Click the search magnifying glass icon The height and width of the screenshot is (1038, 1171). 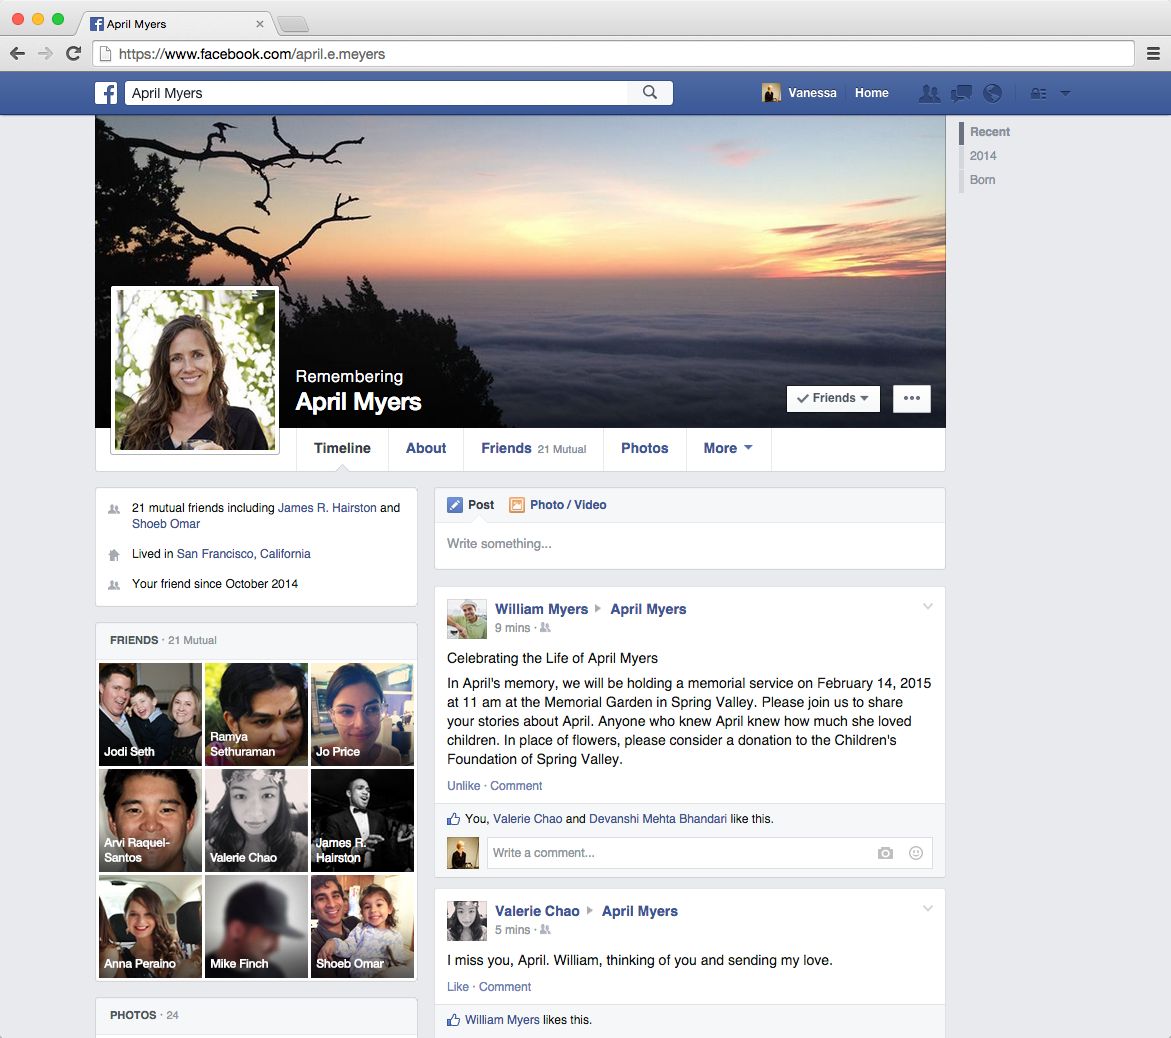[650, 93]
